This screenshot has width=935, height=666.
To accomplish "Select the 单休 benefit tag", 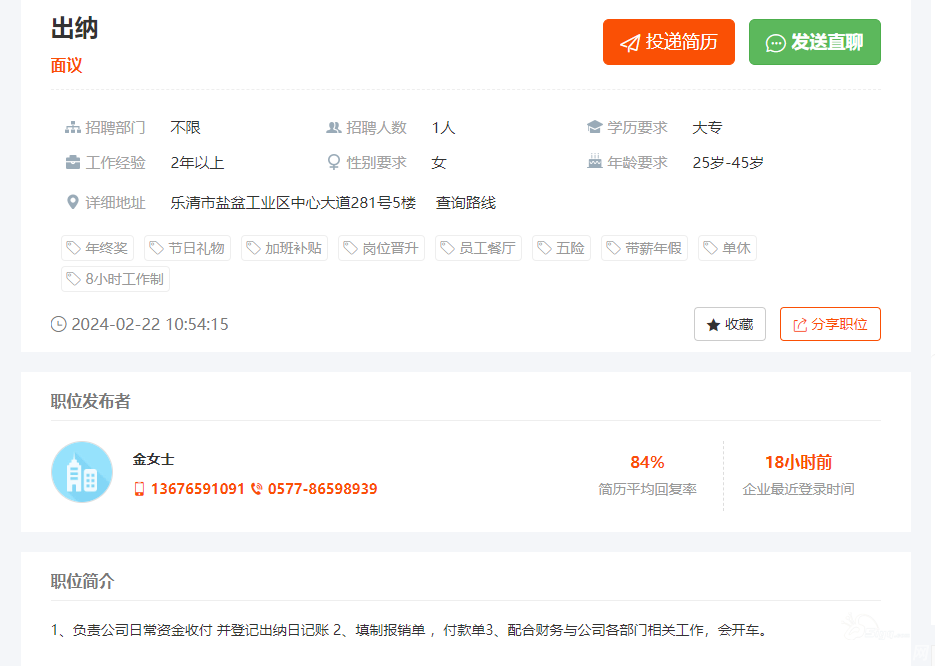I will (x=727, y=248).
